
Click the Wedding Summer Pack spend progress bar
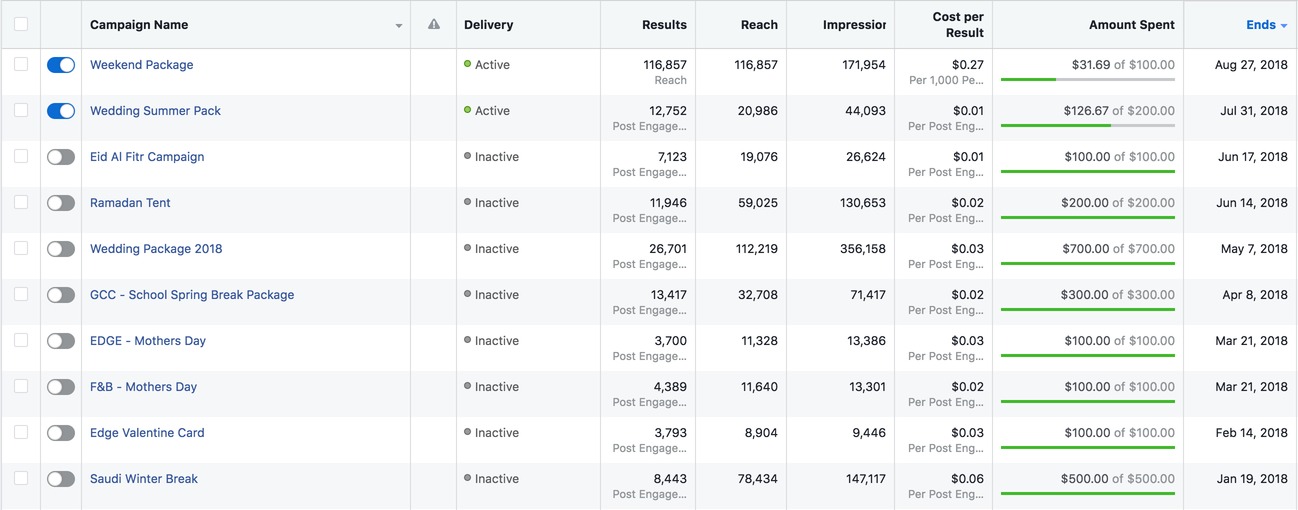(x=1088, y=125)
